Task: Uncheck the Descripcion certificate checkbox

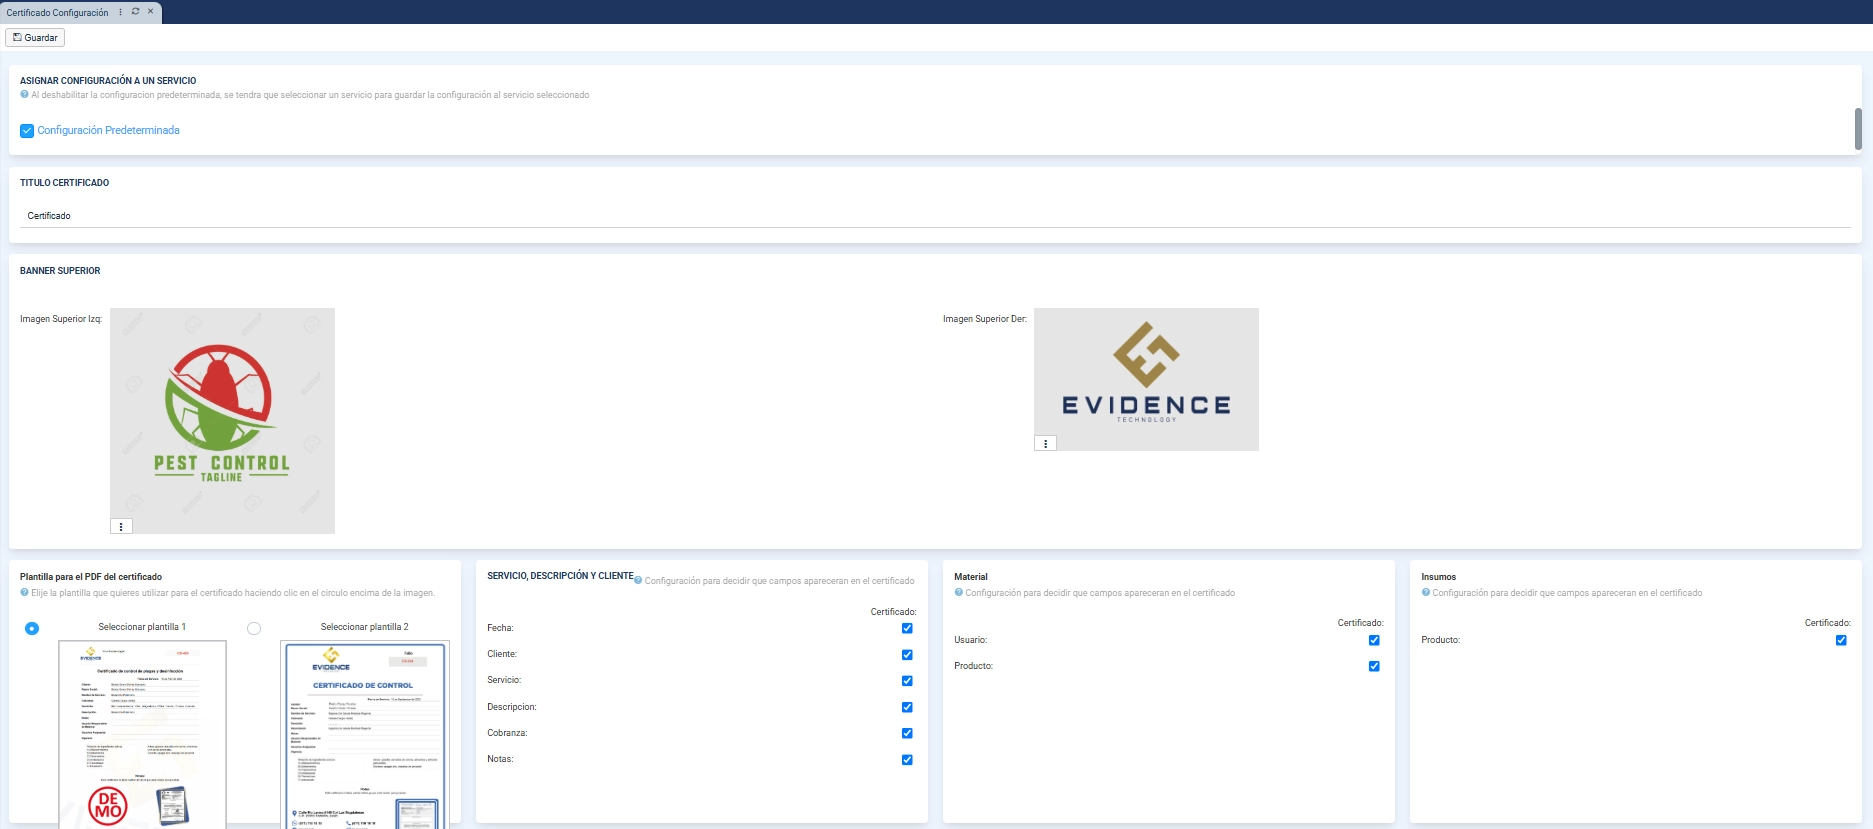Action: pos(907,707)
